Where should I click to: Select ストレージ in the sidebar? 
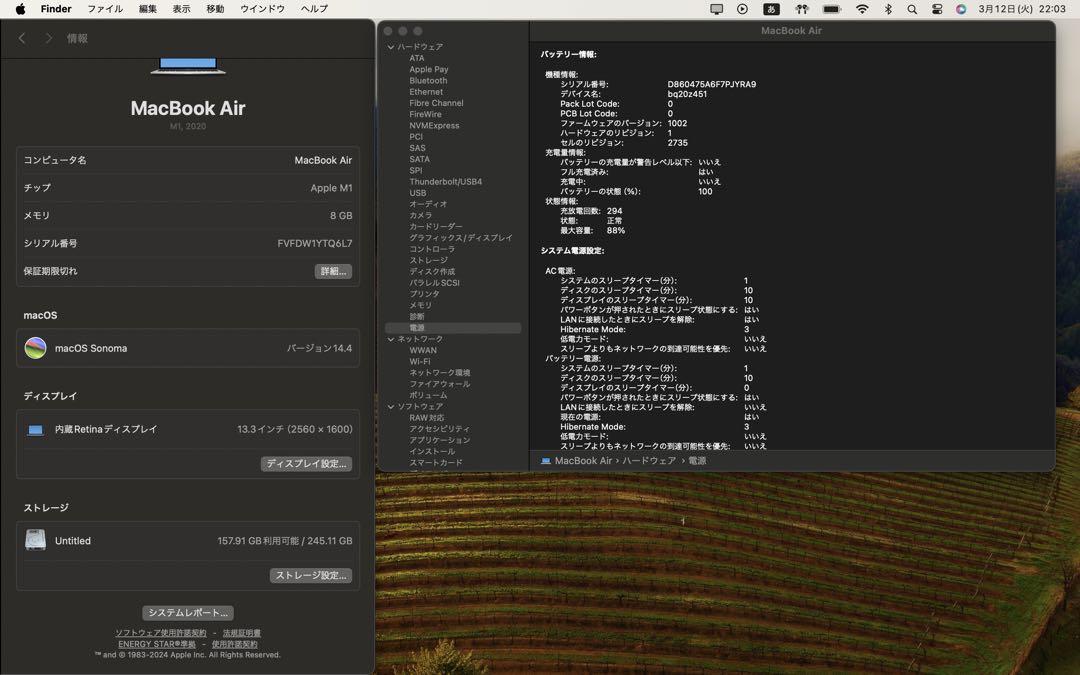428,260
